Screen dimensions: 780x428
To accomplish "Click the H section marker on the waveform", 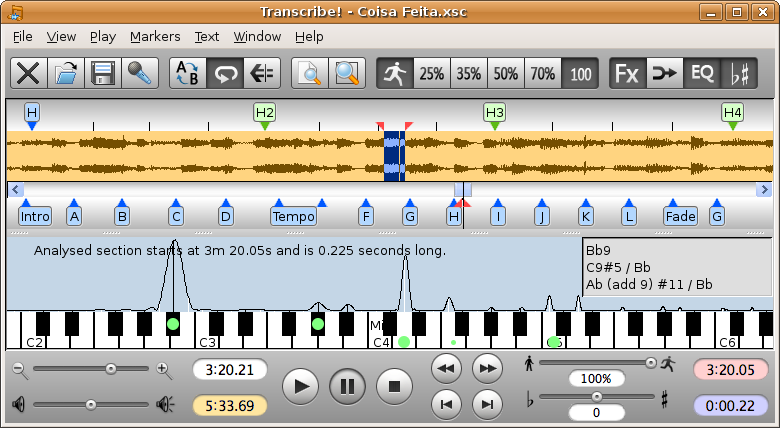I will coord(32,112).
